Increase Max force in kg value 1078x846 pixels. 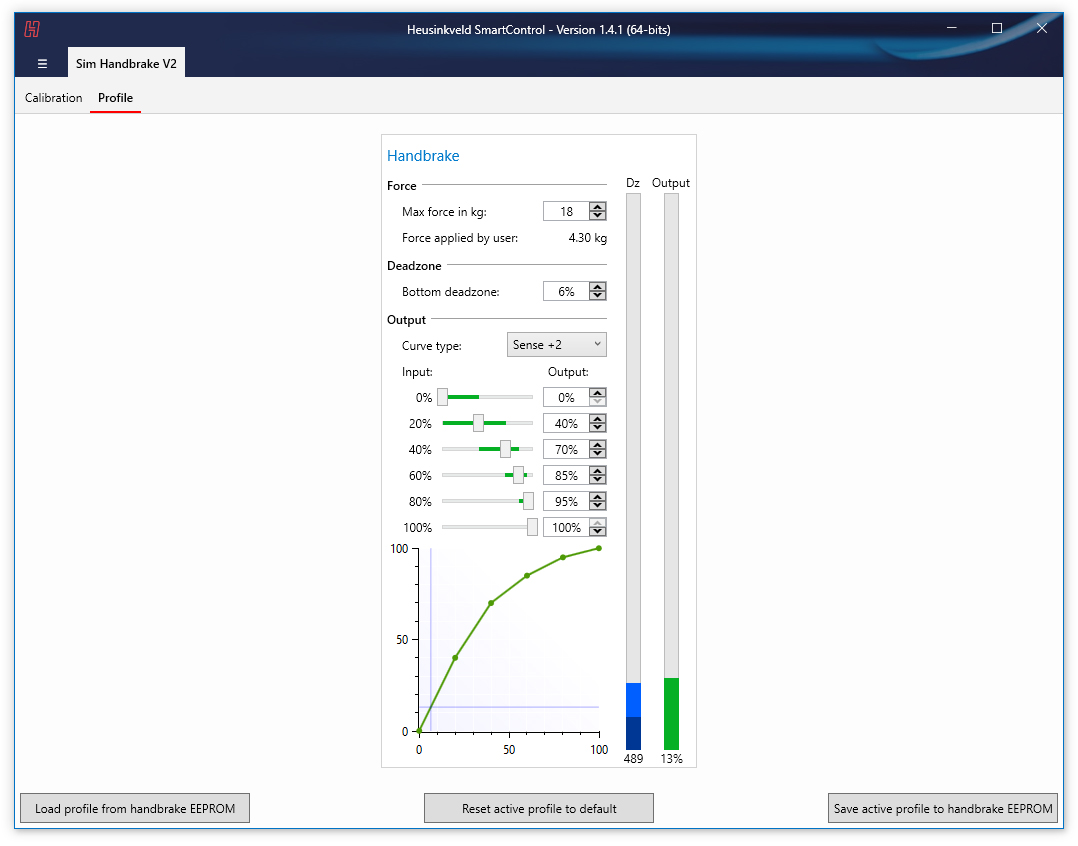597,207
